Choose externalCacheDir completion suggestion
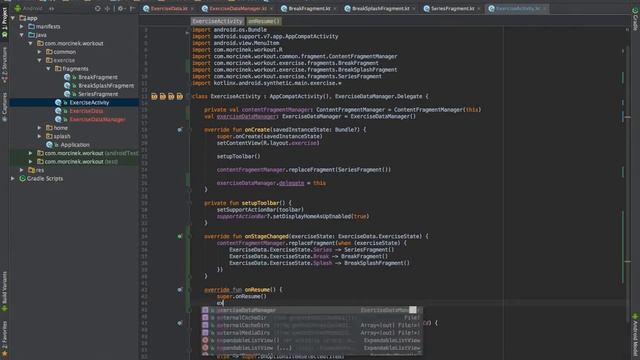Image resolution: width=640 pixels, height=360 pixels. 311,318
